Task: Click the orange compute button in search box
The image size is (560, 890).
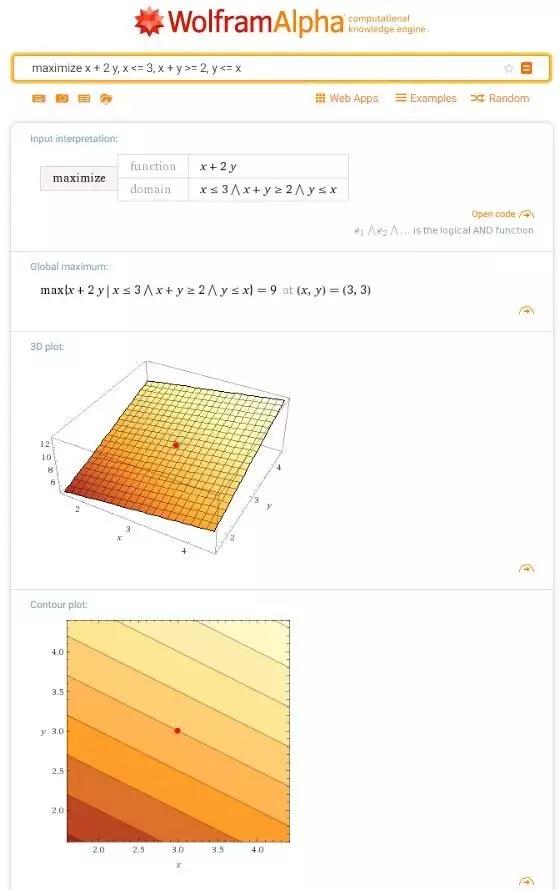Action: tap(527, 68)
